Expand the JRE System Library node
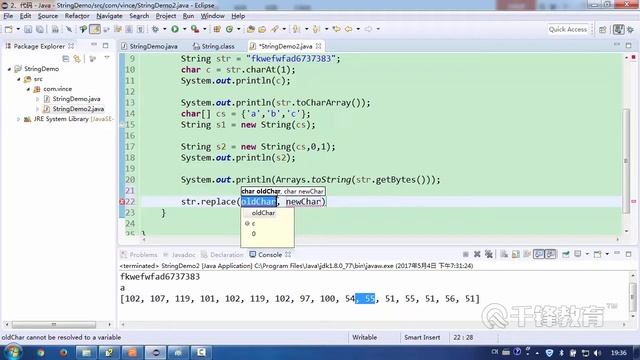Viewport: 640px width, 360px height. tap(18, 119)
